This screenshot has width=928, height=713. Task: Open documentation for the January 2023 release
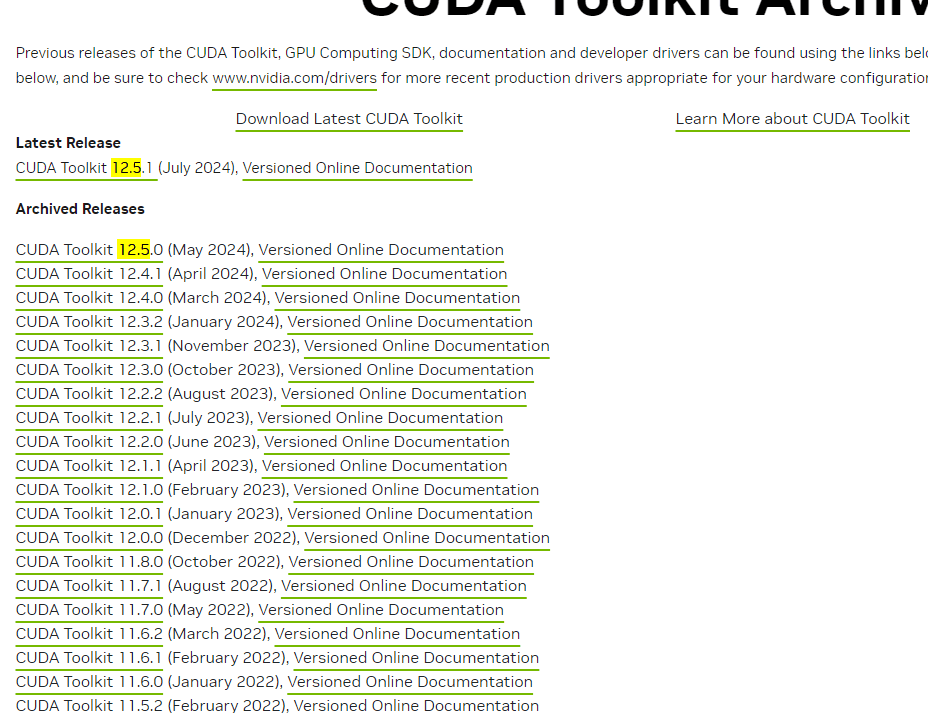pos(410,514)
